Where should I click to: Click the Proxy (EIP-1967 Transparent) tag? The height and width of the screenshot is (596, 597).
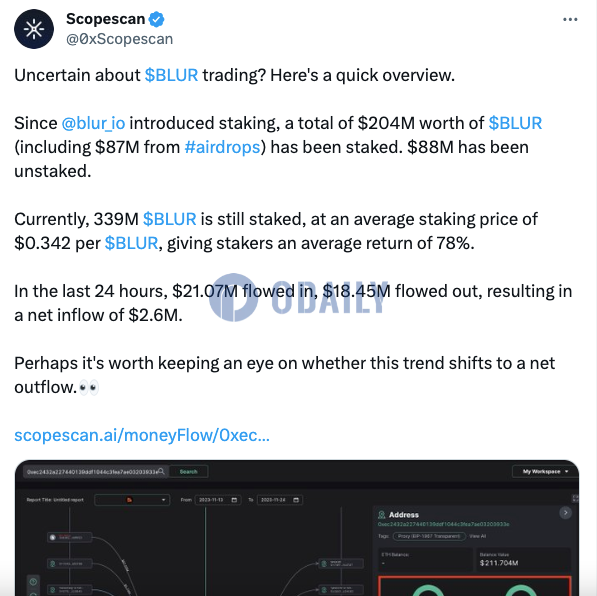click(429, 536)
